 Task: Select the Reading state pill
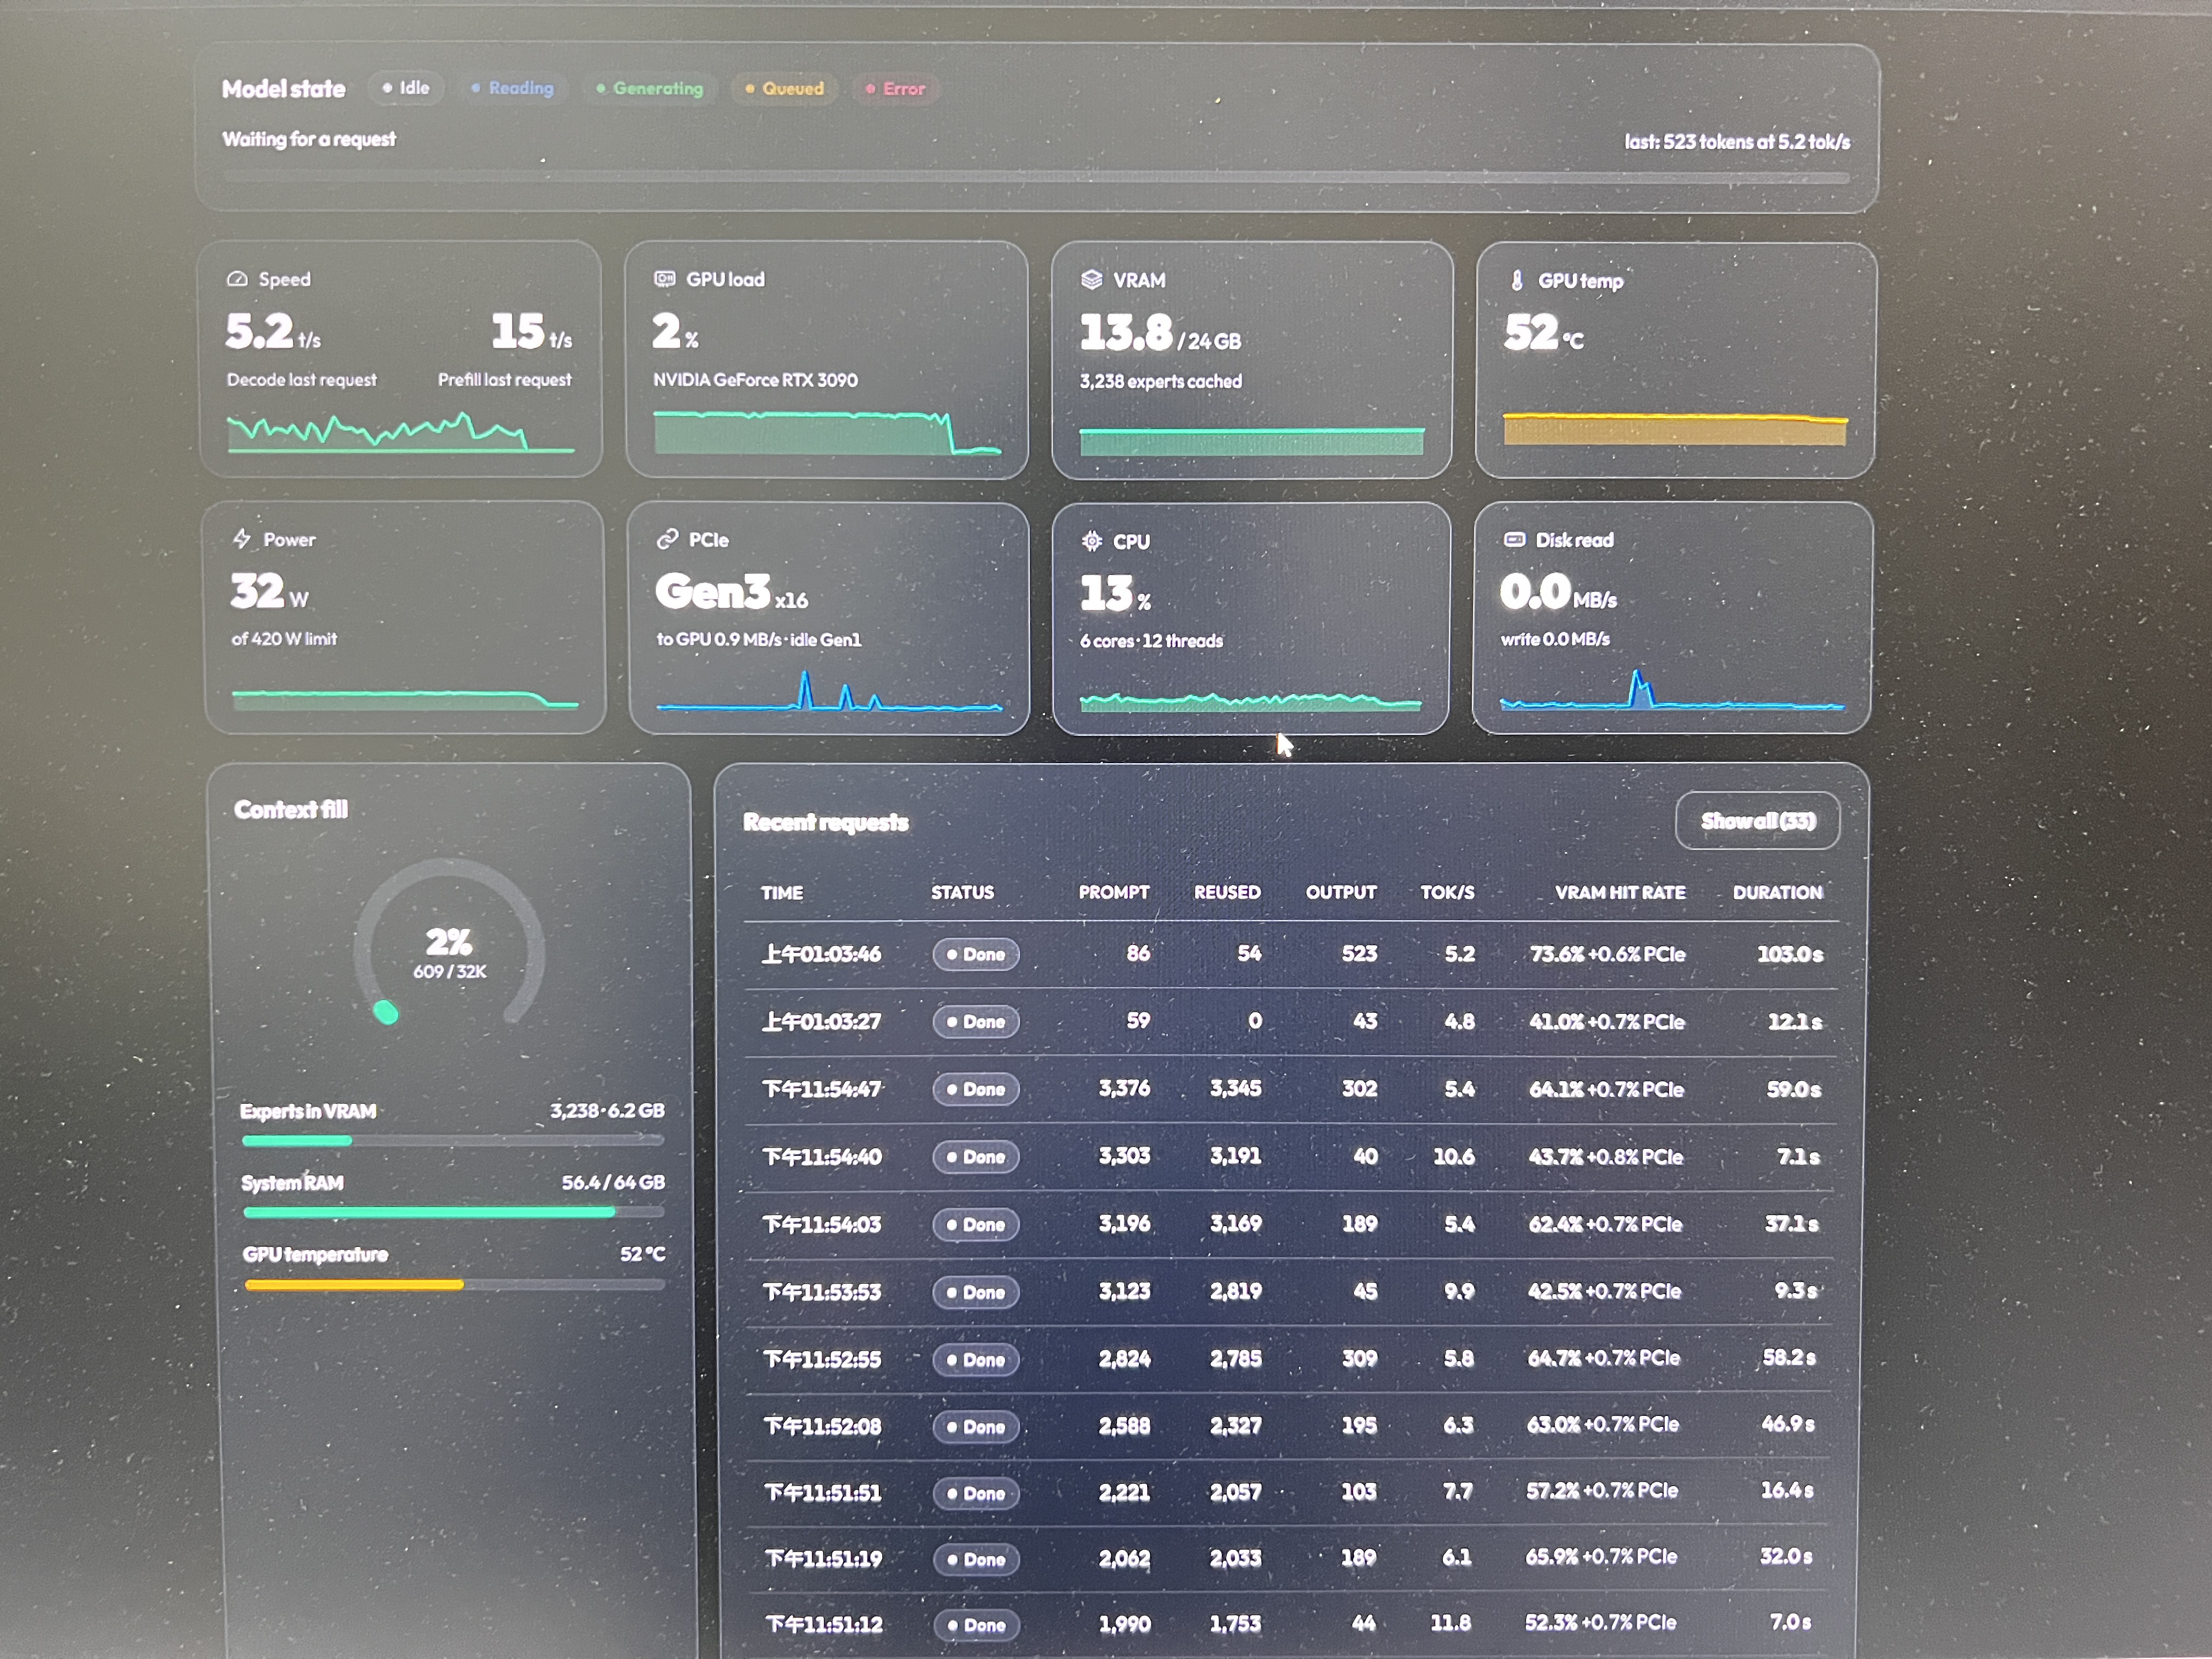pos(512,88)
